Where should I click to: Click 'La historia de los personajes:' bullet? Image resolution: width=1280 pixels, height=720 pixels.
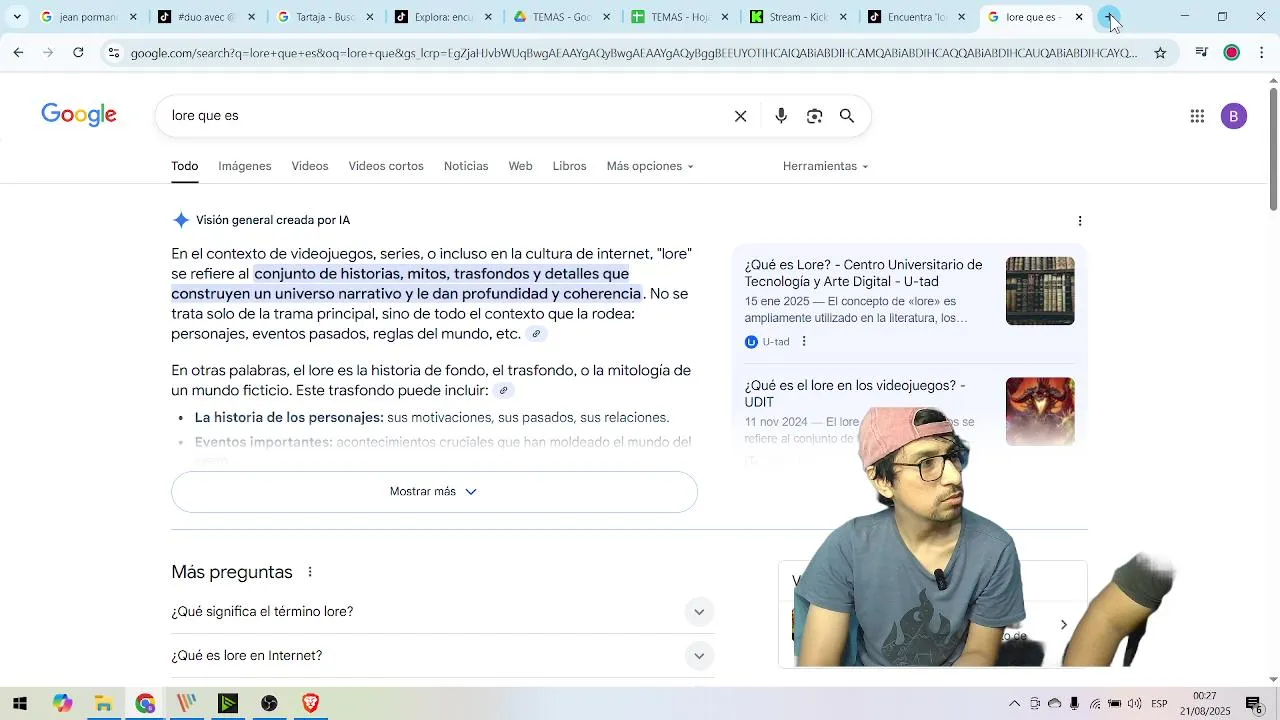[x=289, y=418]
